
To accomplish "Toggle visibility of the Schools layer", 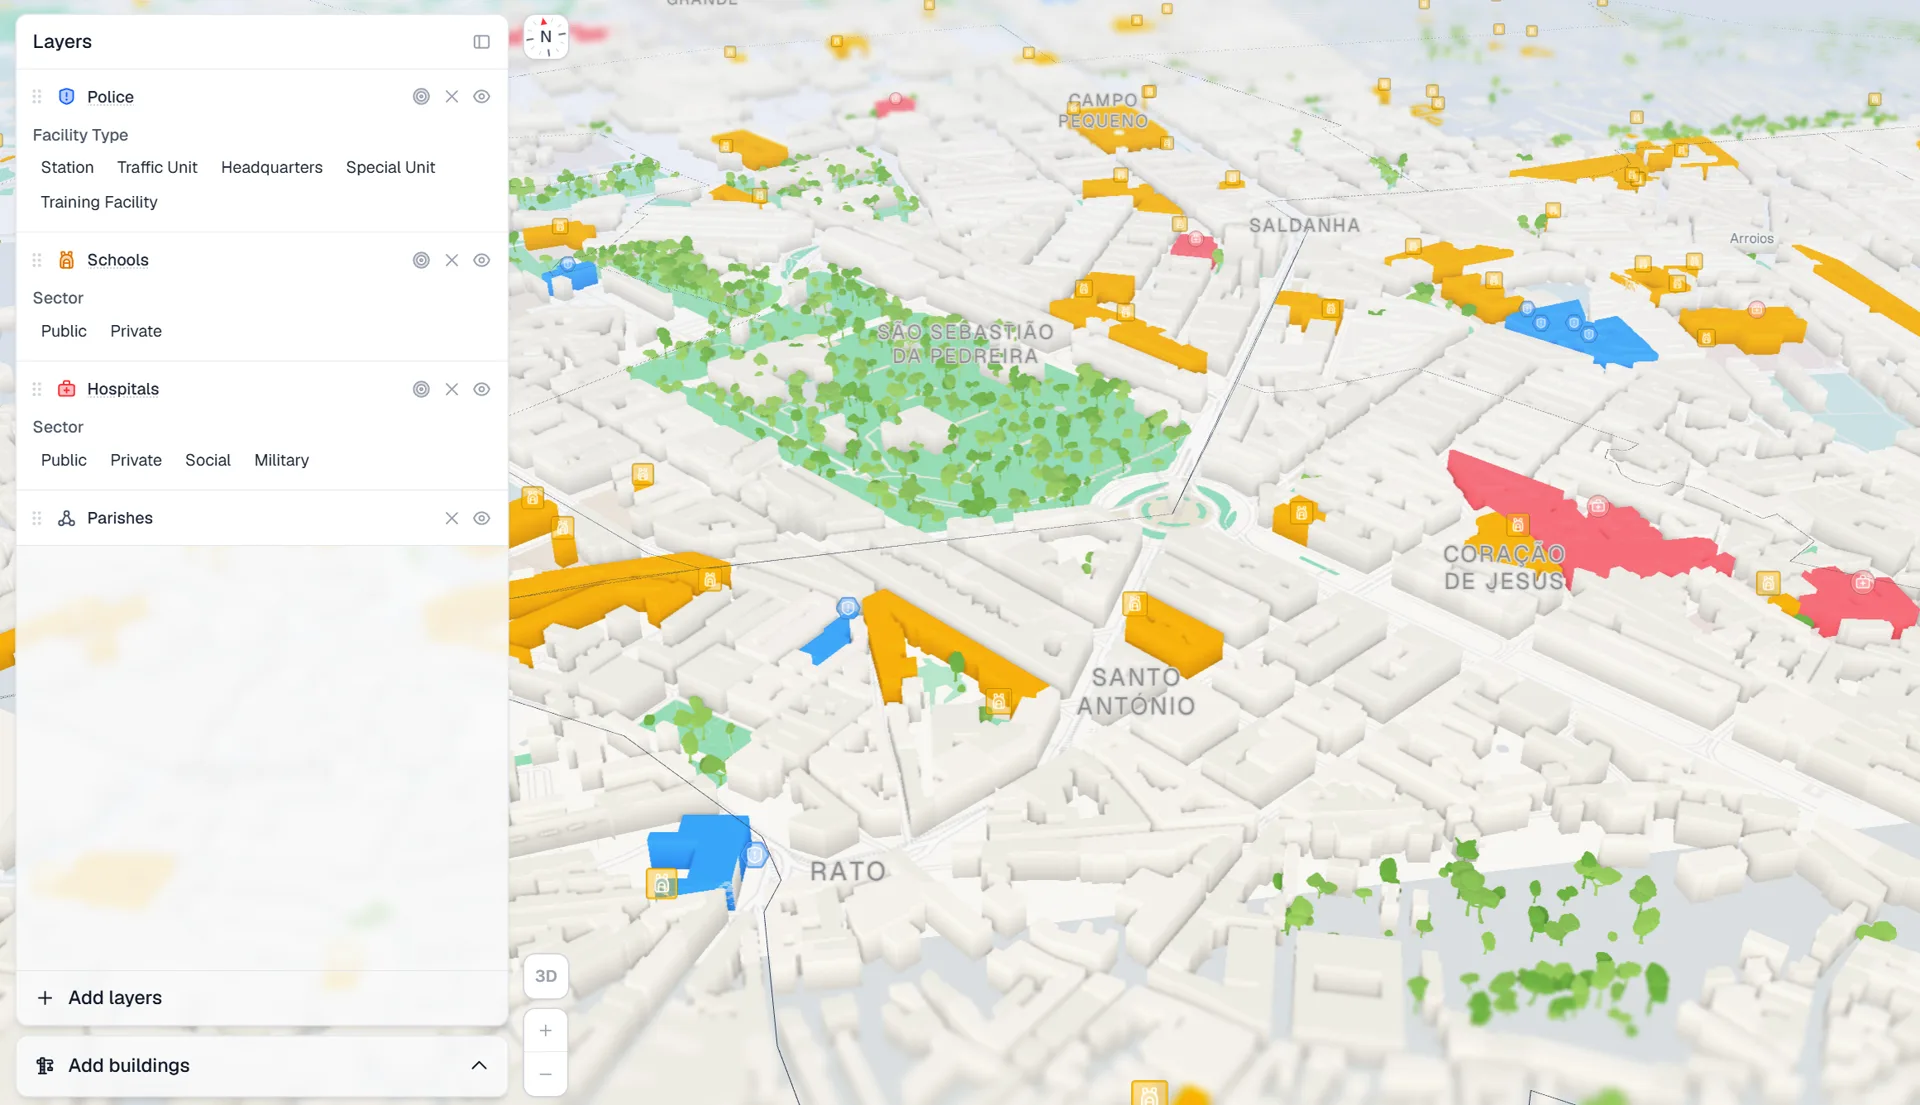I will pyautogui.click(x=481, y=260).
